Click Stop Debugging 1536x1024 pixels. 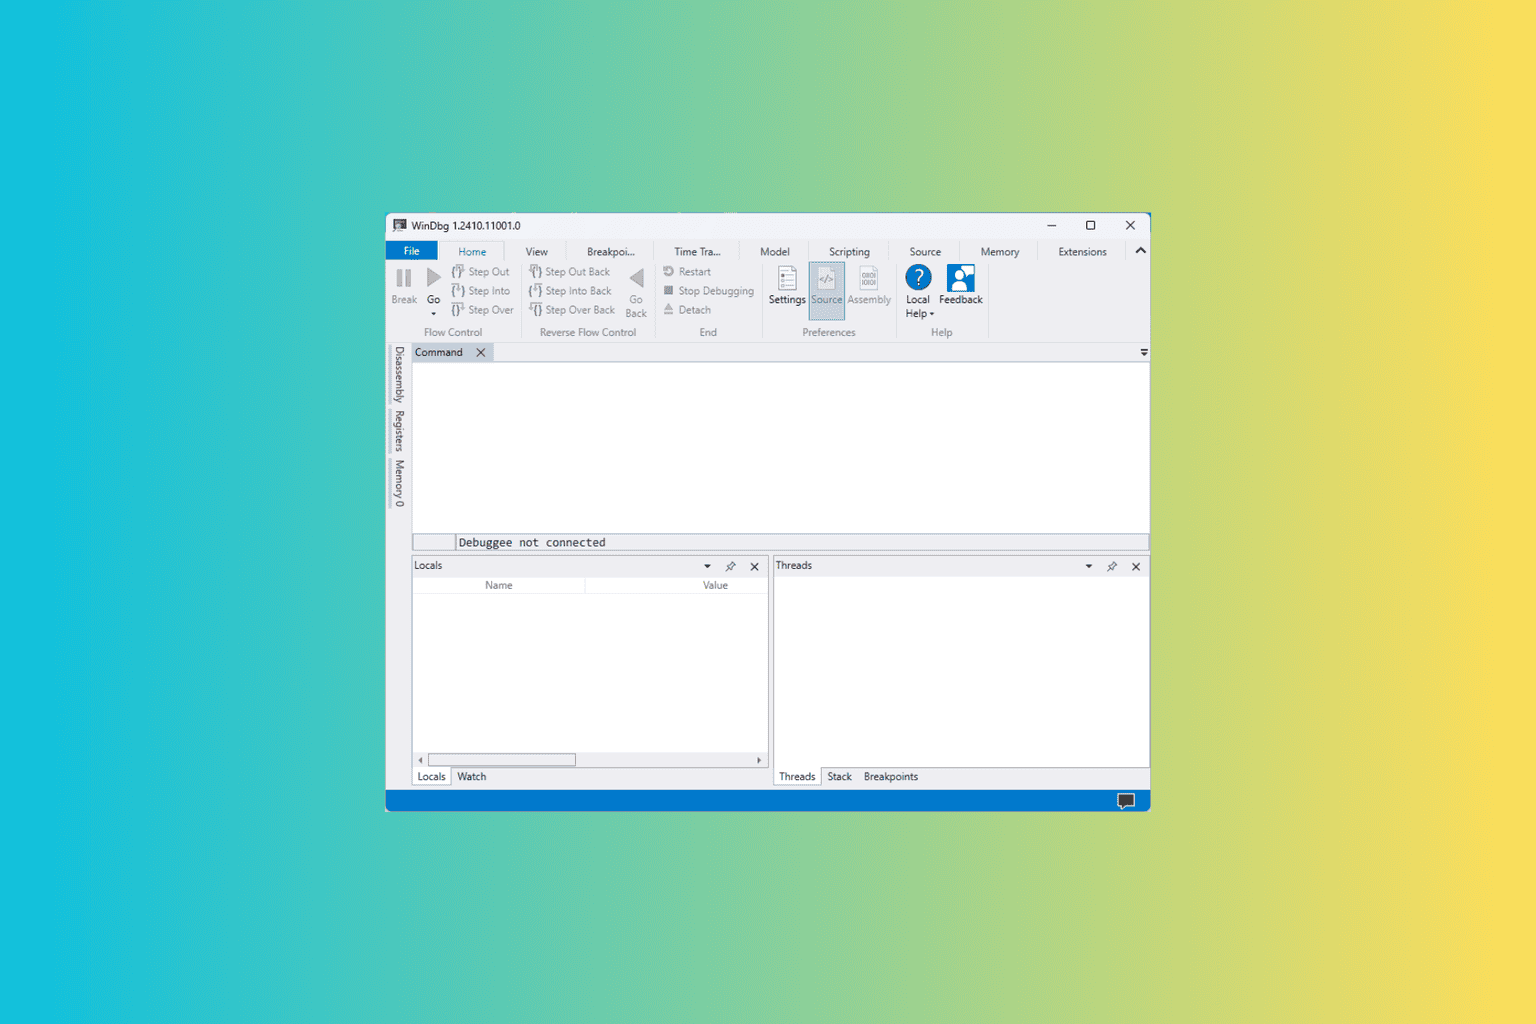point(708,291)
